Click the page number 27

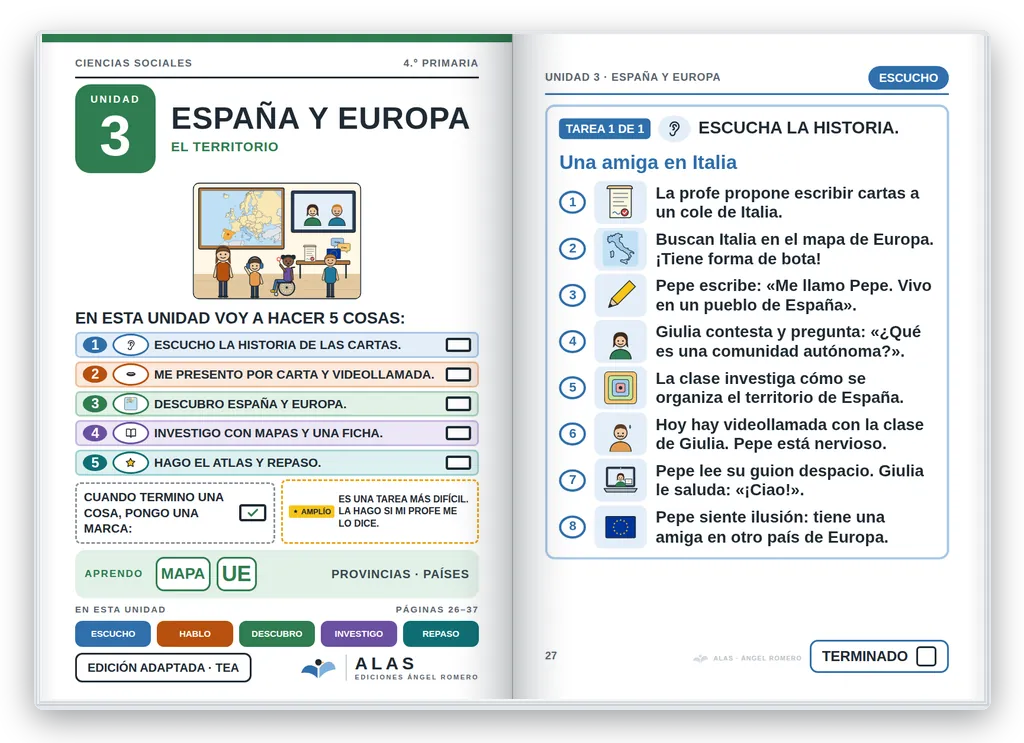tap(551, 656)
